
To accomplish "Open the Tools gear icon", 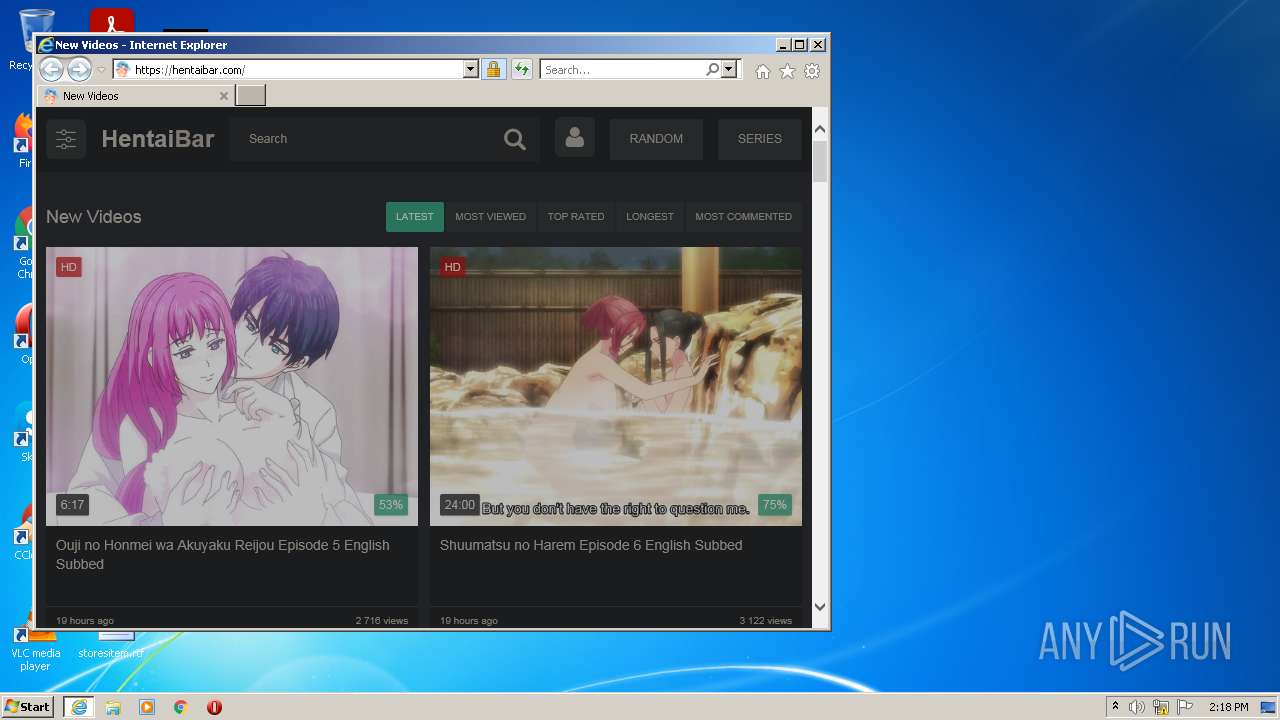I will click(812, 71).
